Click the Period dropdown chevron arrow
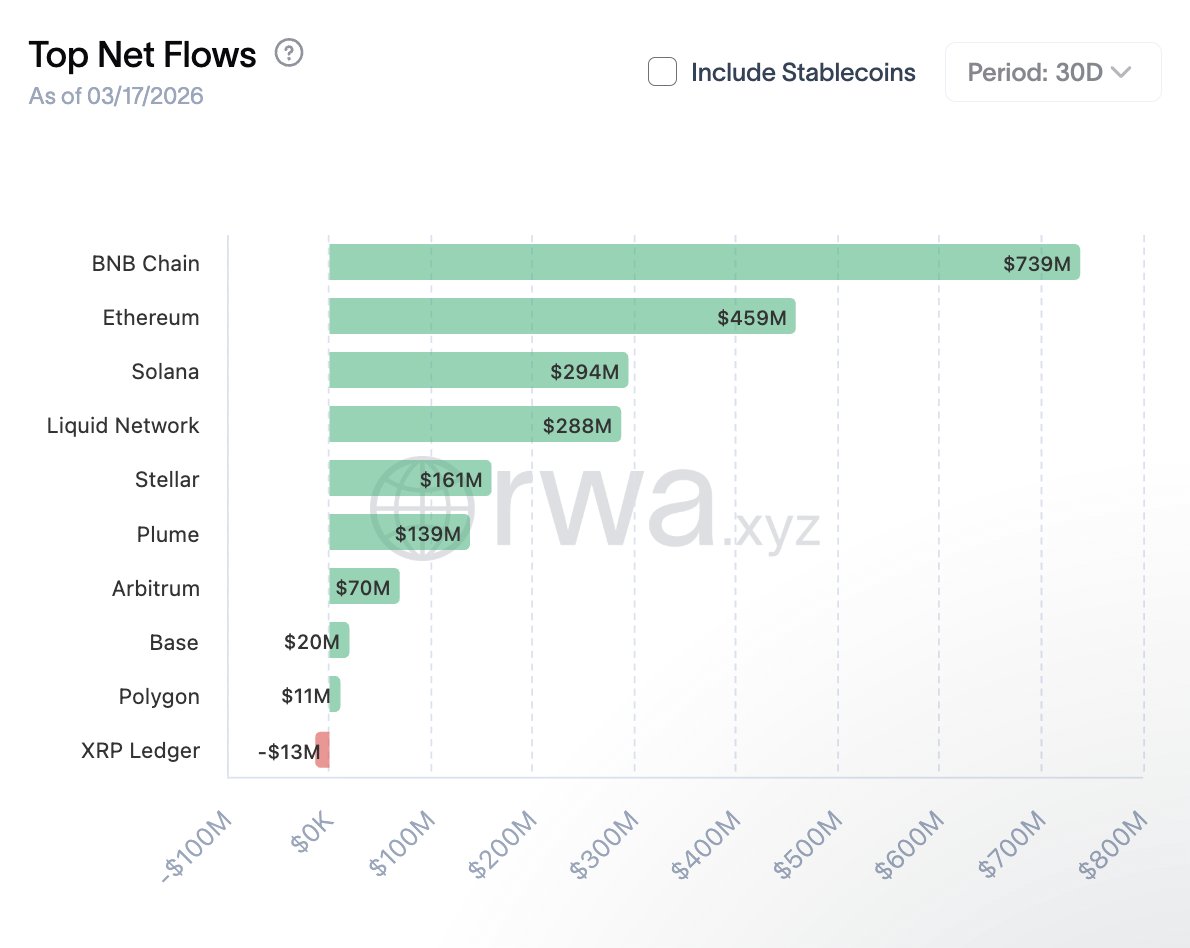The width and height of the screenshot is (1190, 948). (1121, 72)
